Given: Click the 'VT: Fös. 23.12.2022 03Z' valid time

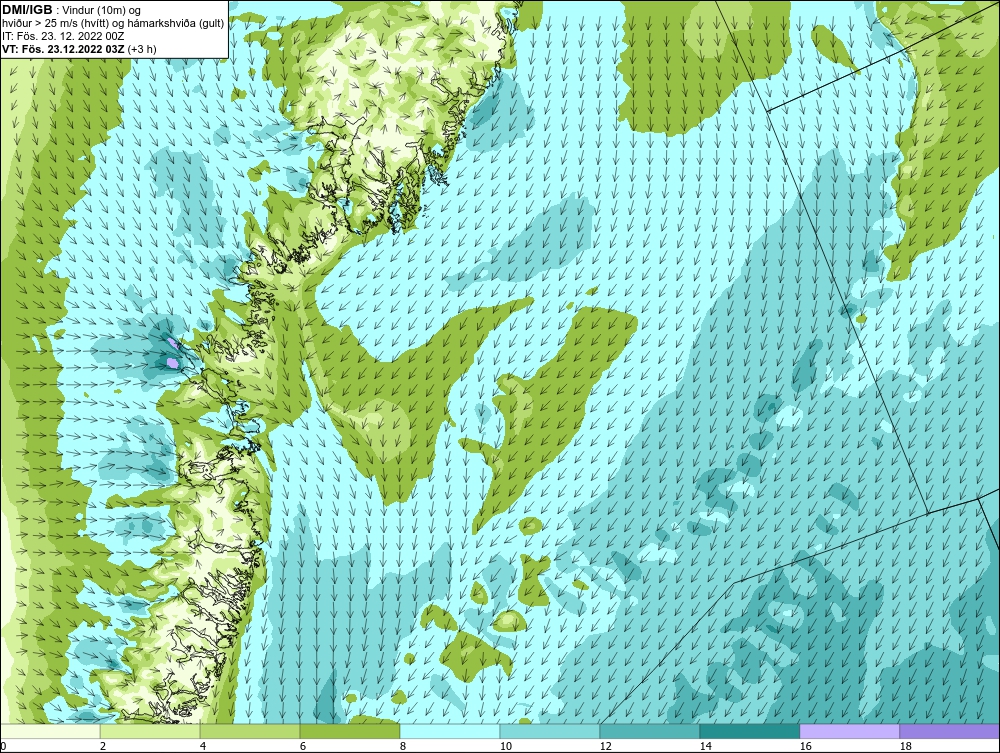Looking at the screenshot, I should pos(64,48).
